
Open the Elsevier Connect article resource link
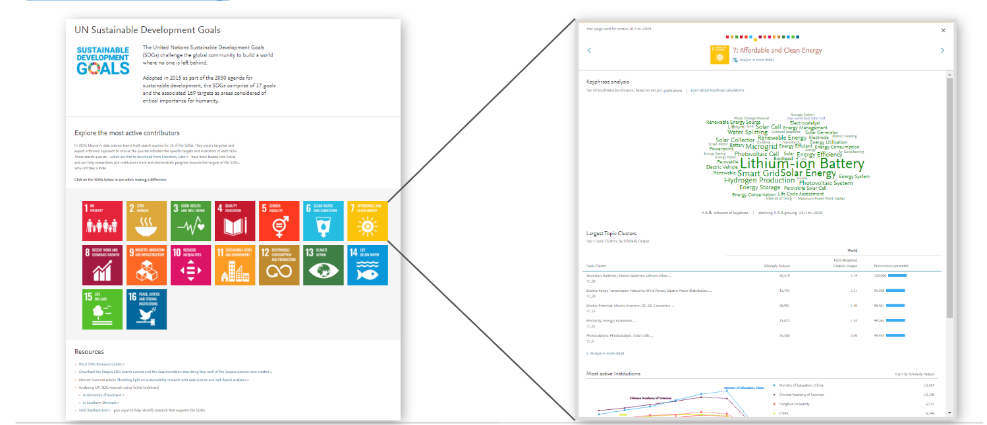[164, 380]
